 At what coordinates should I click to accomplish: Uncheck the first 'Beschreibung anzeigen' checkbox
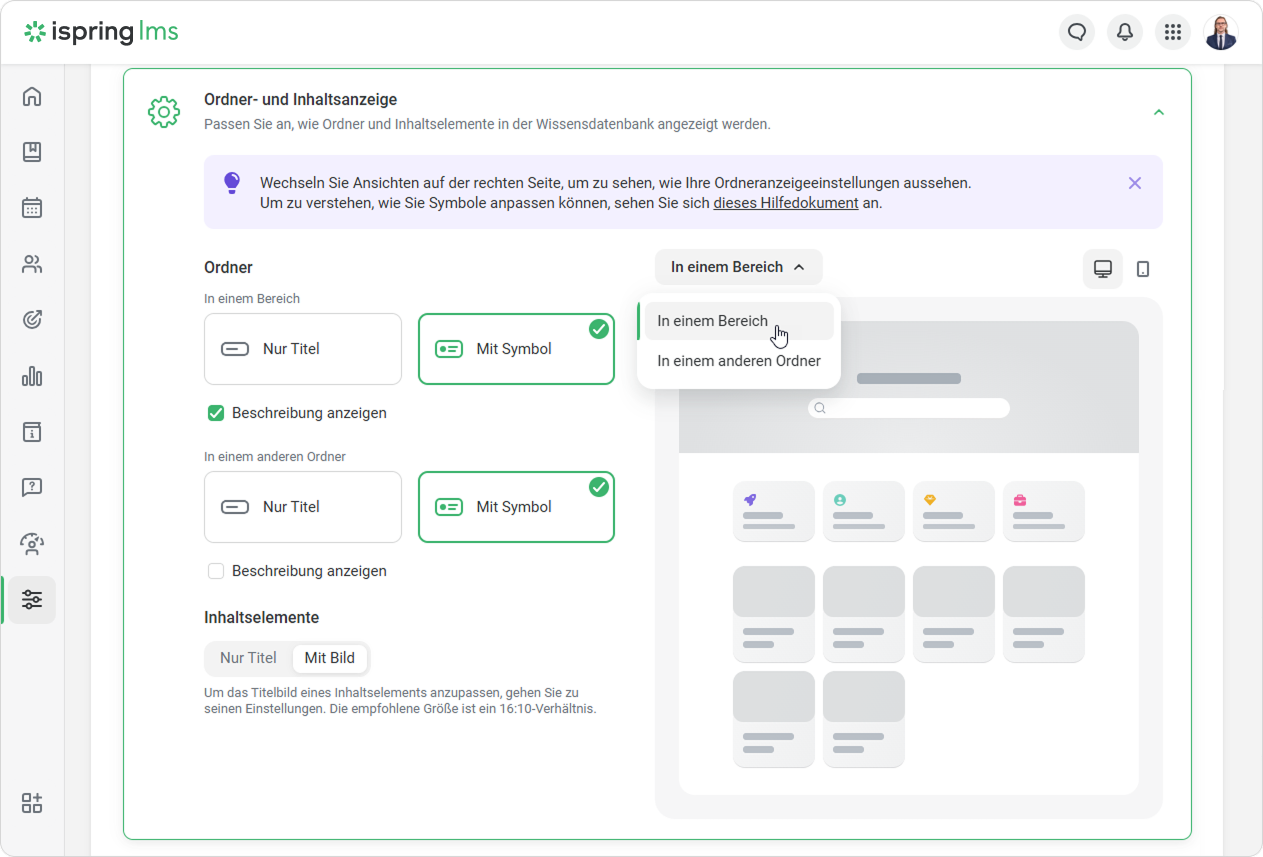coord(216,413)
